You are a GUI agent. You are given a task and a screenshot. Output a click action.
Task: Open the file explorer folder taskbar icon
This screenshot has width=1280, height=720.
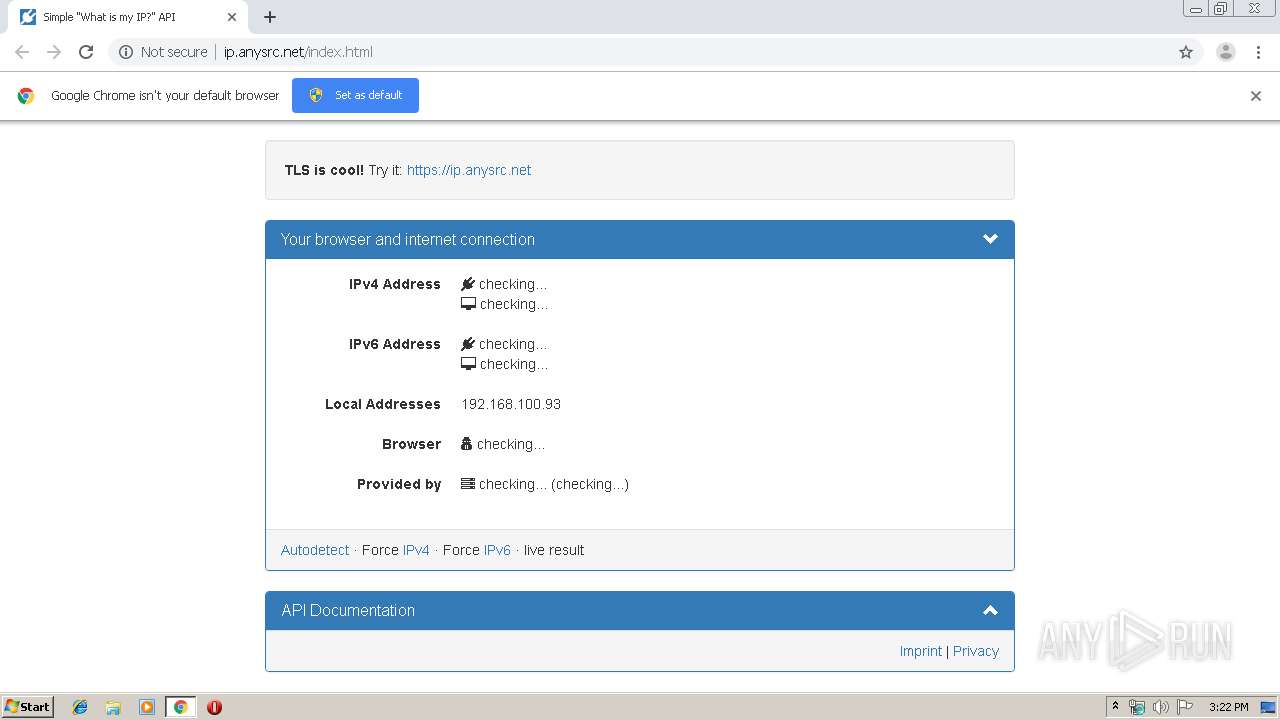click(113, 707)
